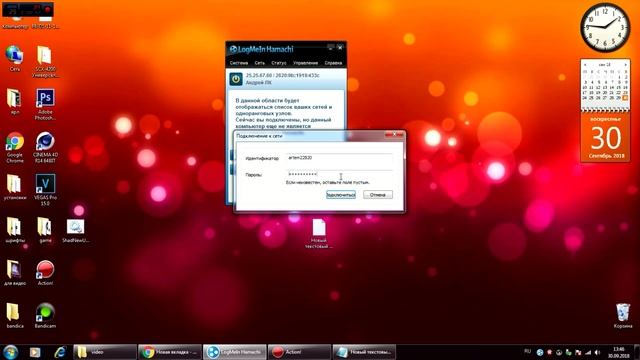640x360 pixels.
Task: Click the Hamachi power button icon
Action: coord(236,79)
